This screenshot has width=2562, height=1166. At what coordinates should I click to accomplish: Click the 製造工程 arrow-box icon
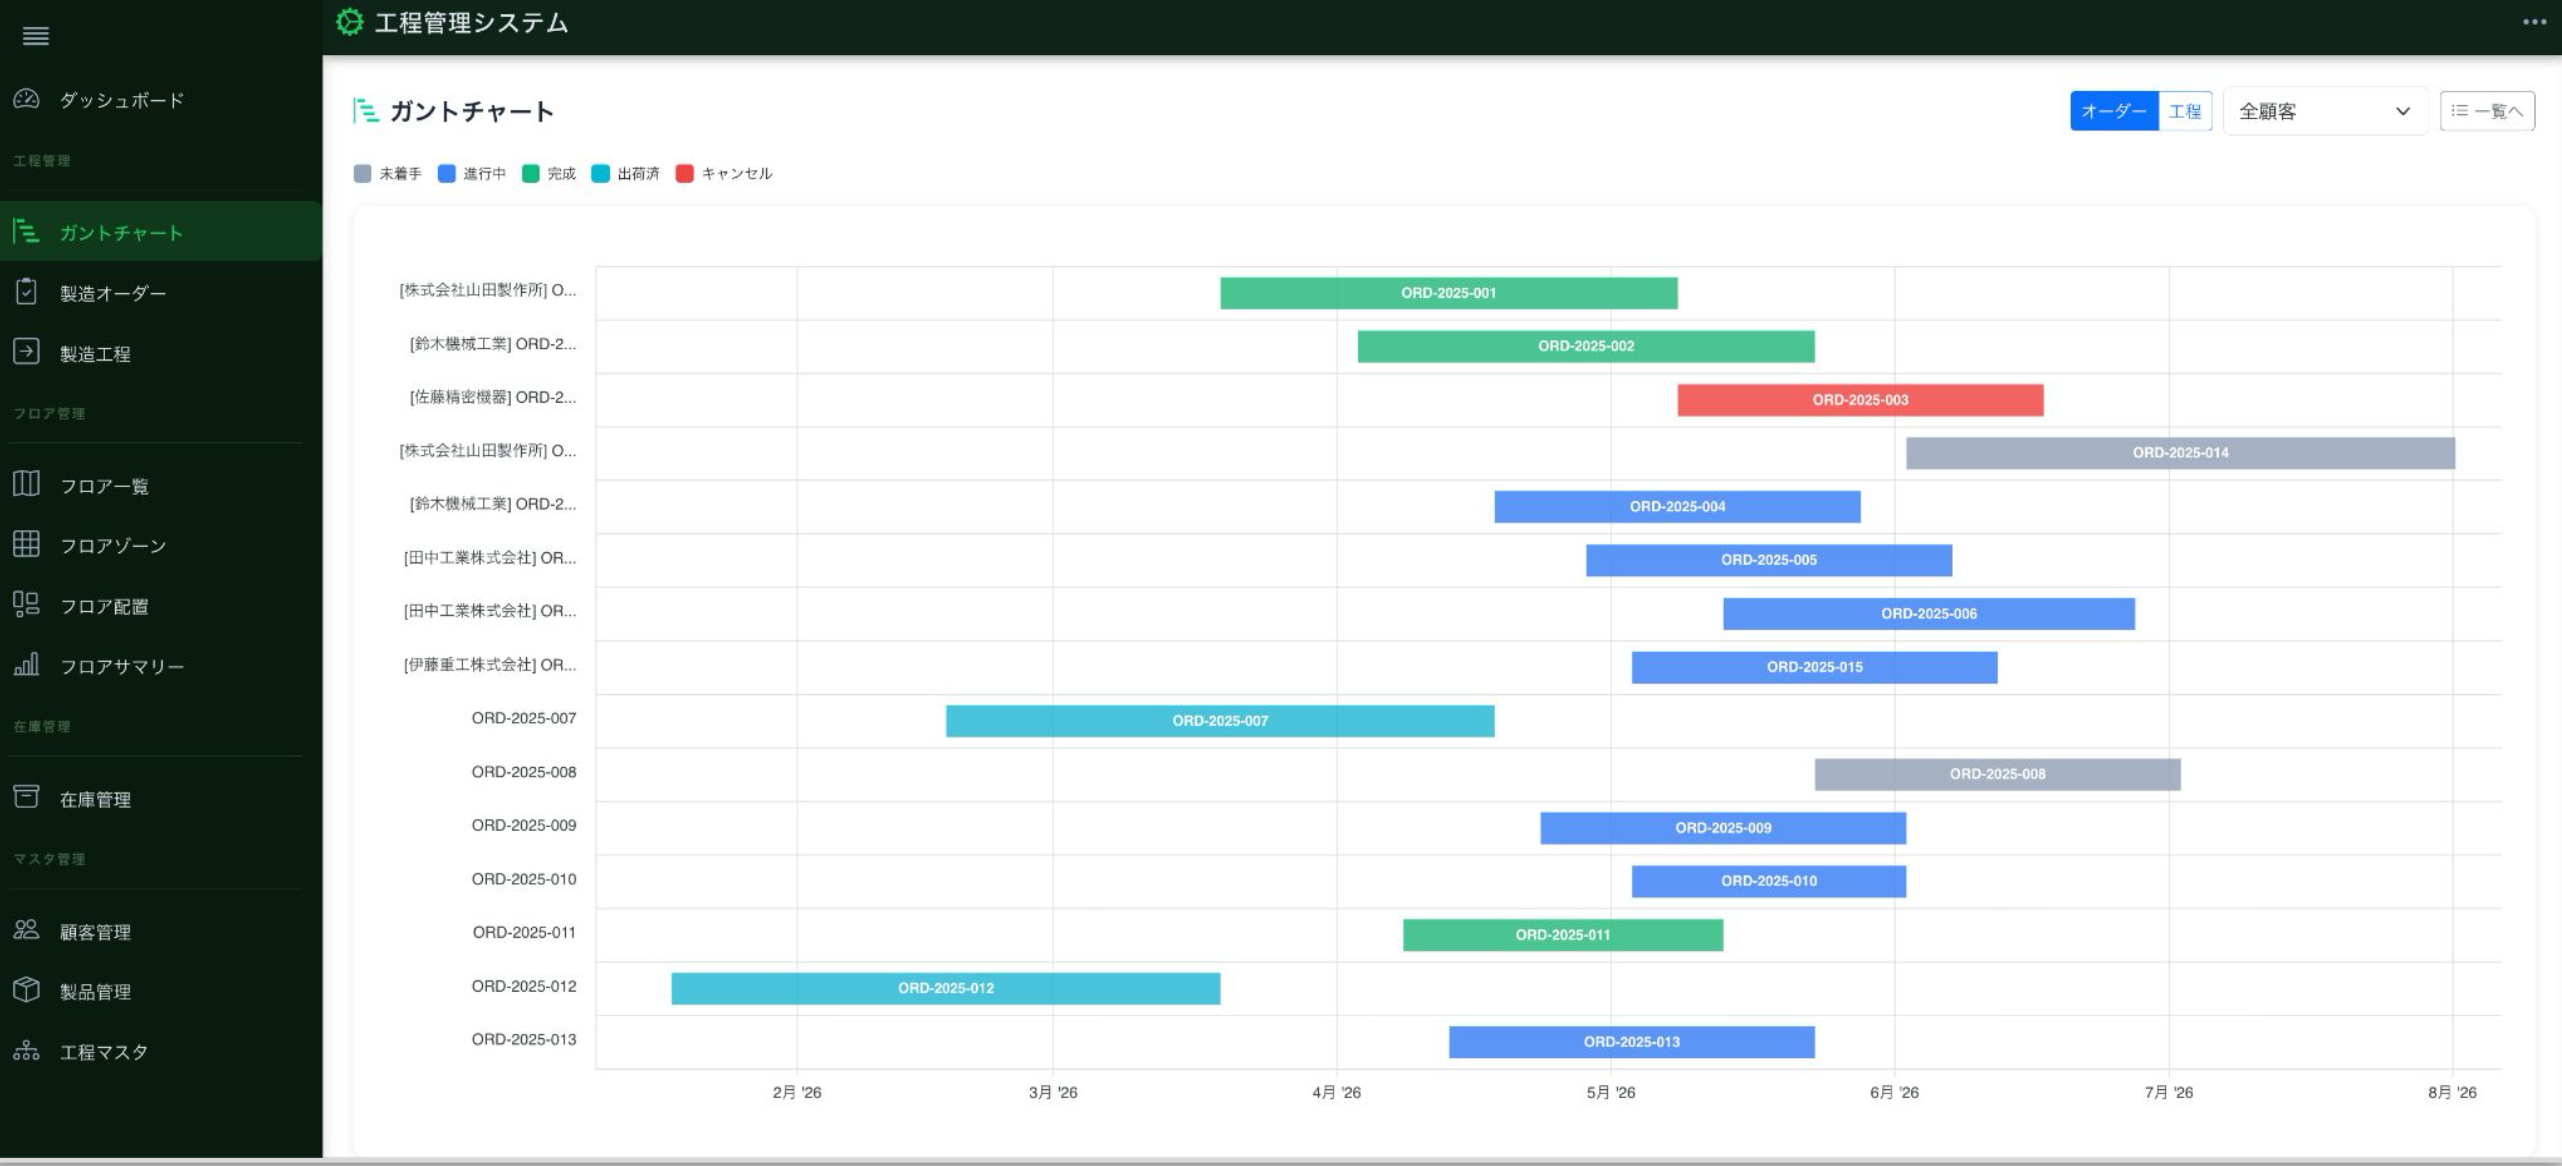(x=26, y=351)
